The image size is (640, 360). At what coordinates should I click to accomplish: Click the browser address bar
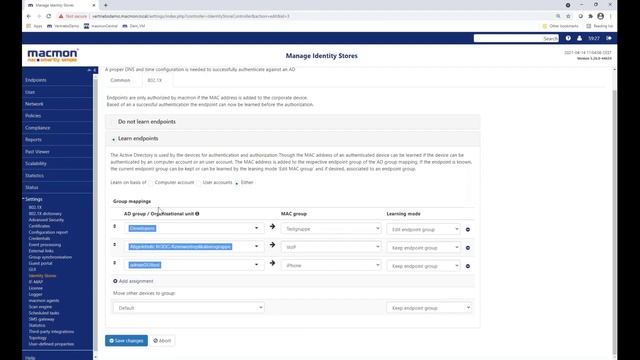click(x=306, y=16)
